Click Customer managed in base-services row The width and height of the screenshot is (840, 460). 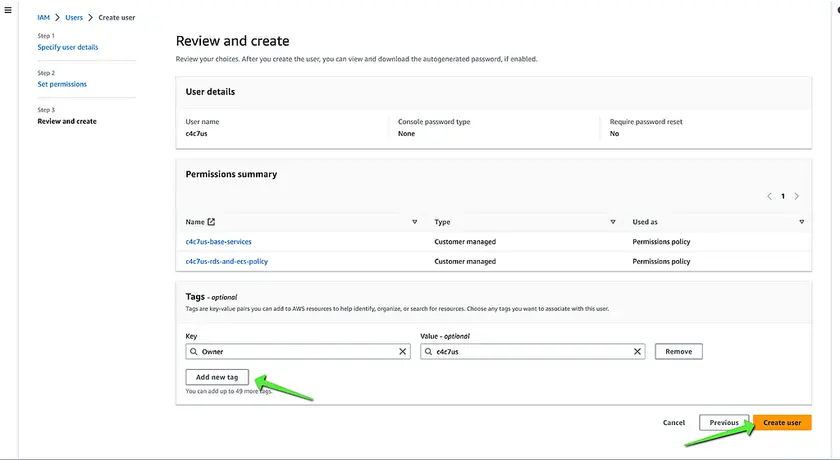(465, 242)
